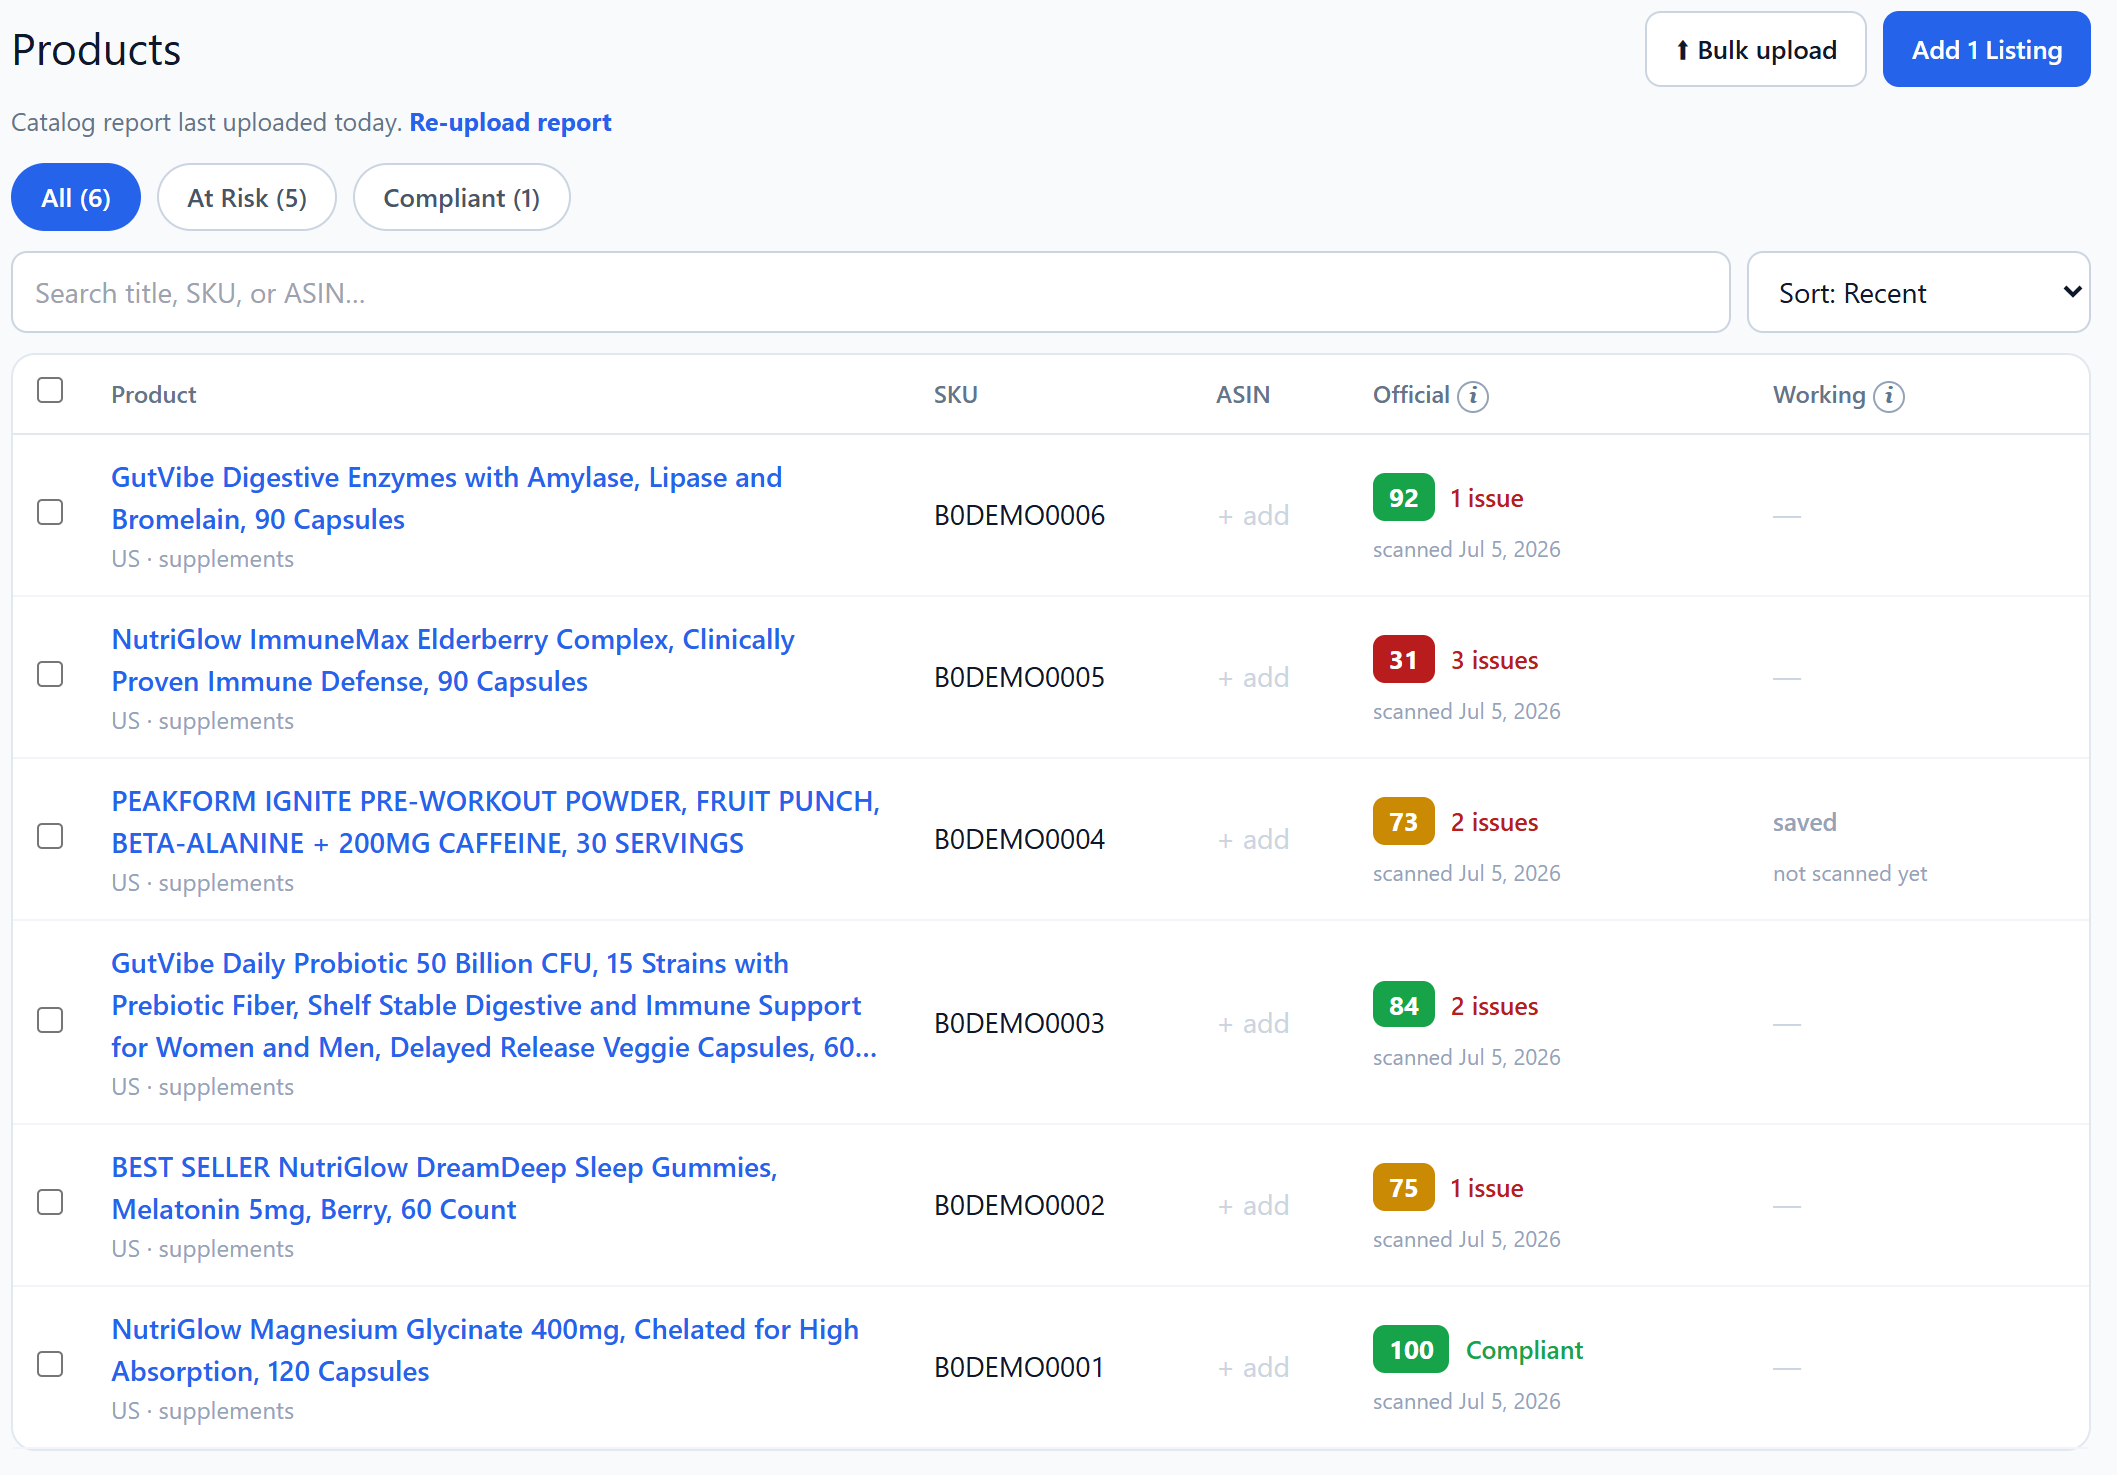The width and height of the screenshot is (2117, 1475).
Task: Click the Official column header label
Action: (x=1411, y=395)
